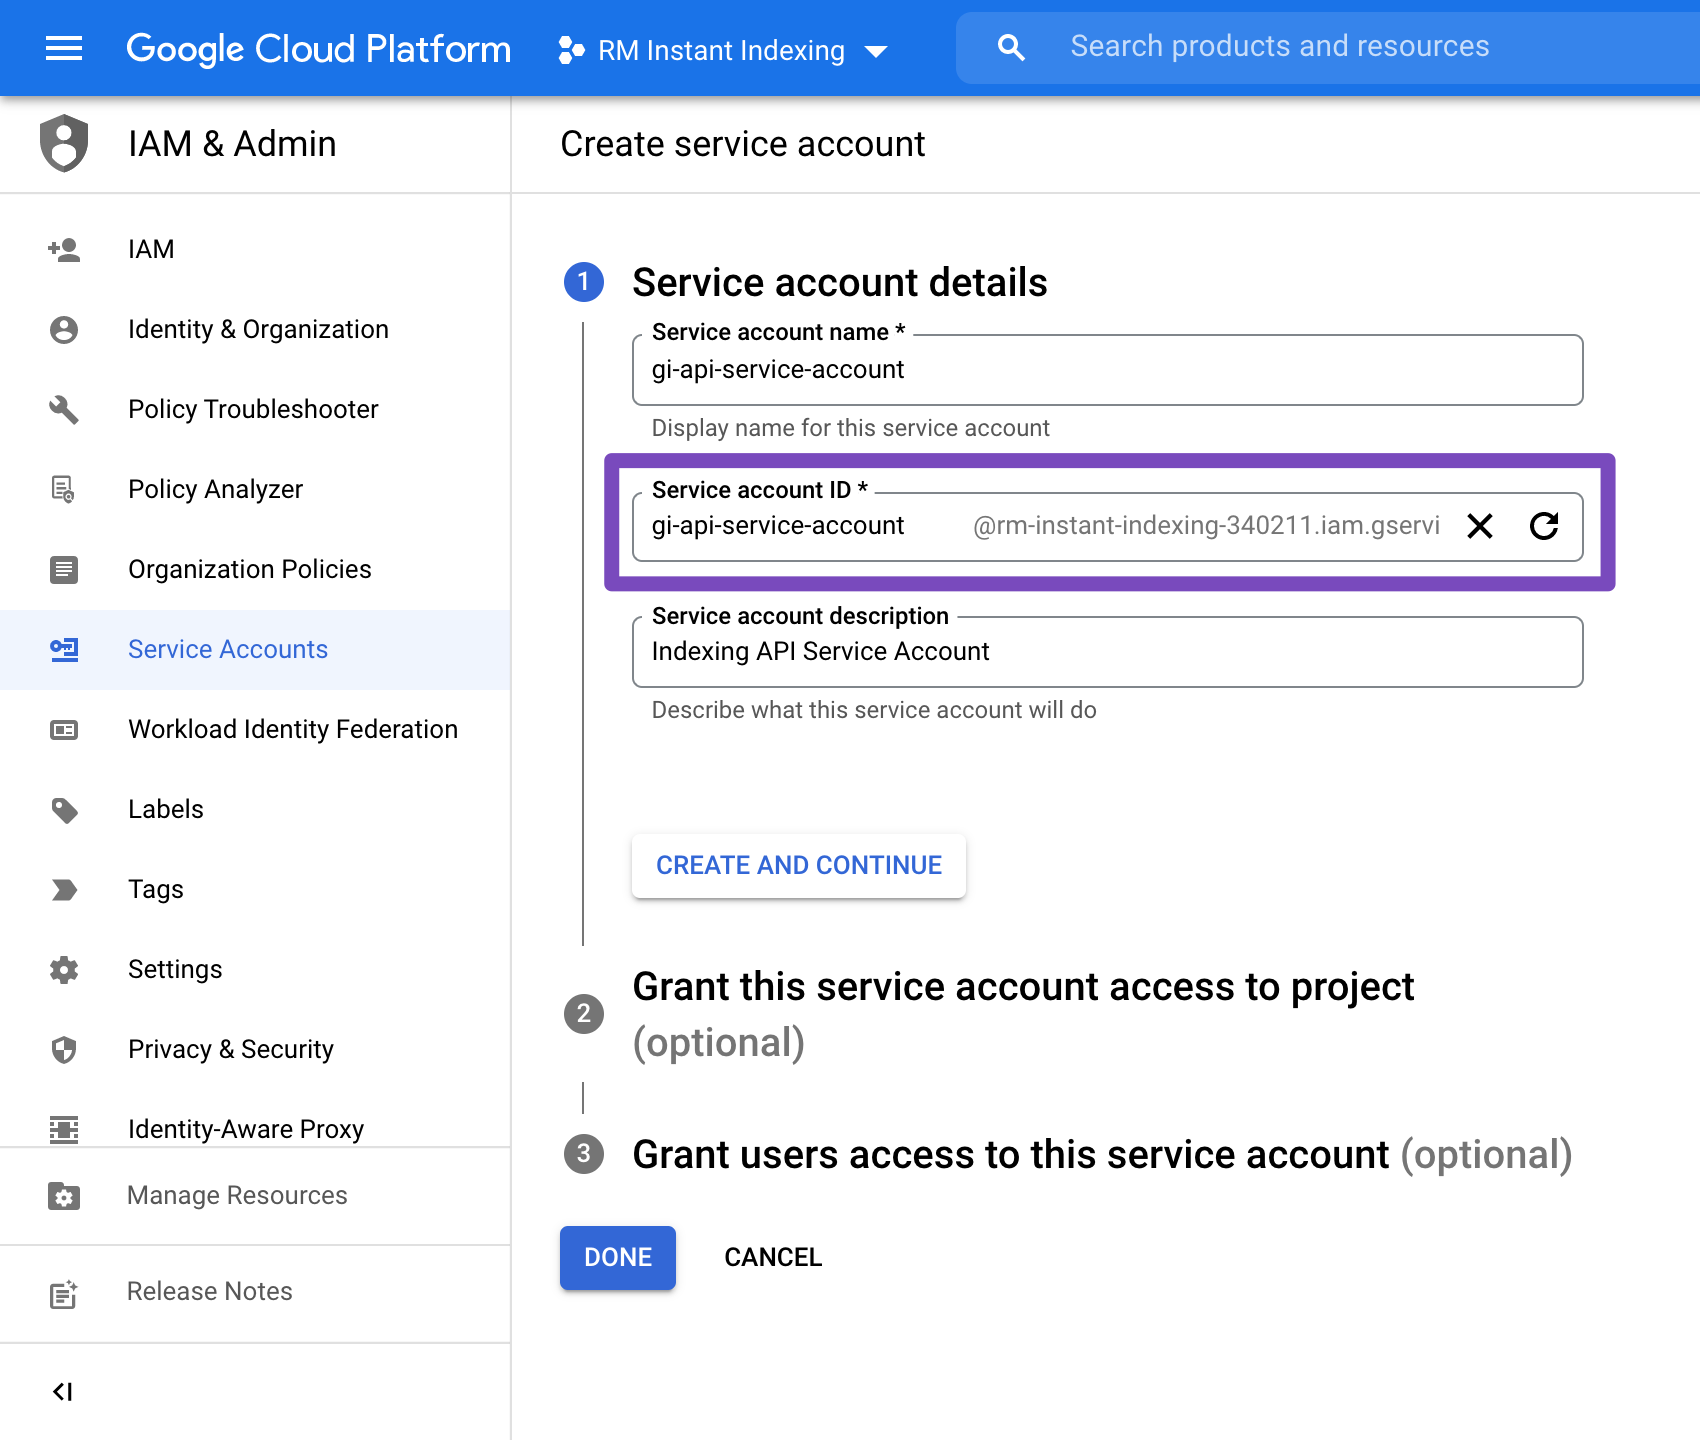Open the RM Instant Indexing project dropdown
Image resolution: width=1700 pixels, height=1440 pixels.
[x=876, y=49]
